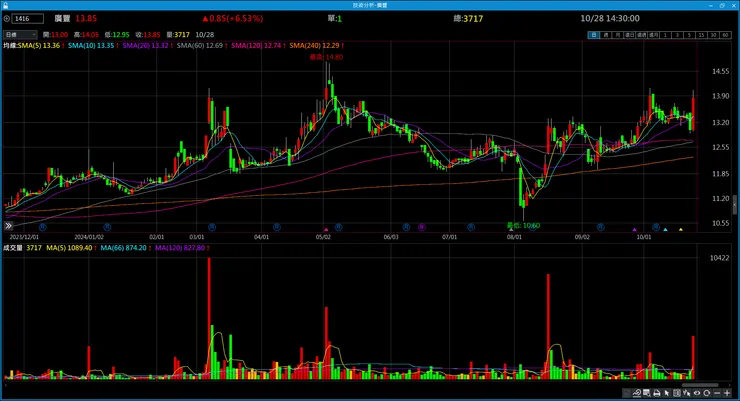This screenshot has width=740, height=401.
Task: Click the chart window search icon
Action: coord(647,393)
